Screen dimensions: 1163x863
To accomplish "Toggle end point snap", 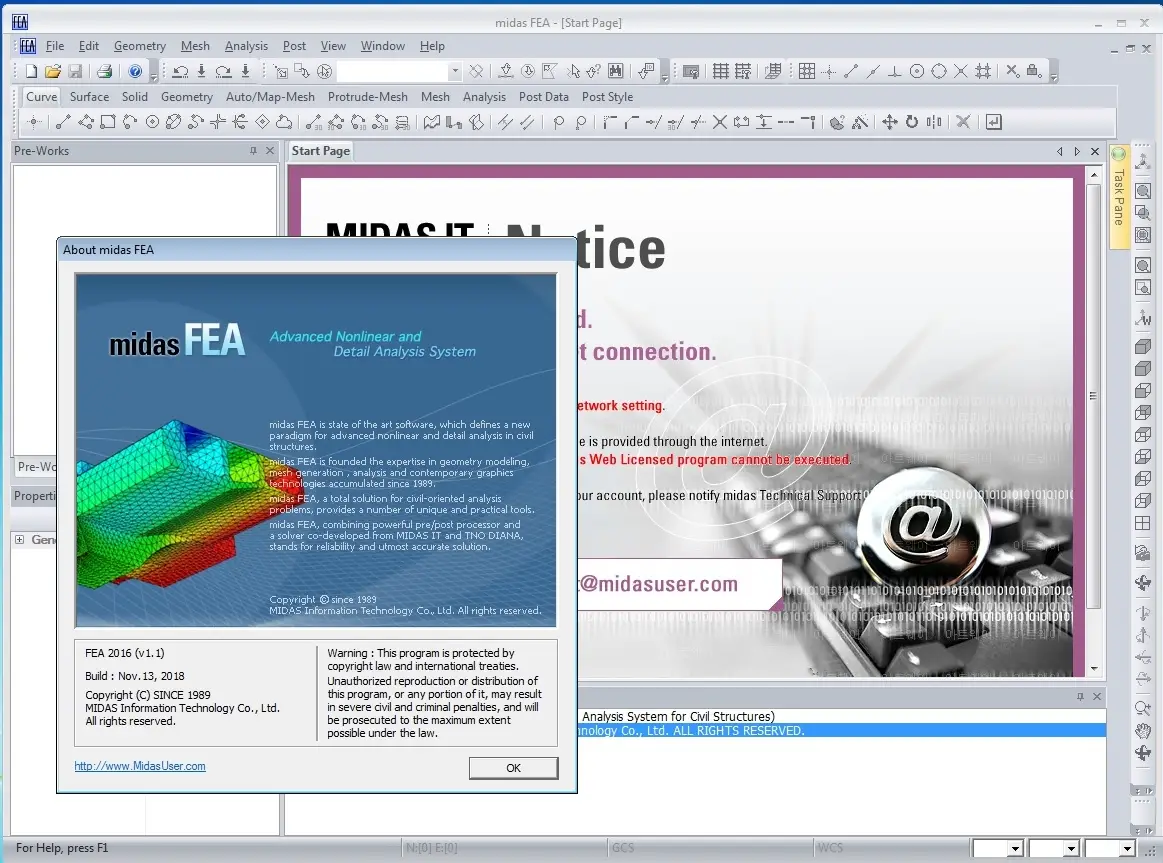I will (x=851, y=71).
